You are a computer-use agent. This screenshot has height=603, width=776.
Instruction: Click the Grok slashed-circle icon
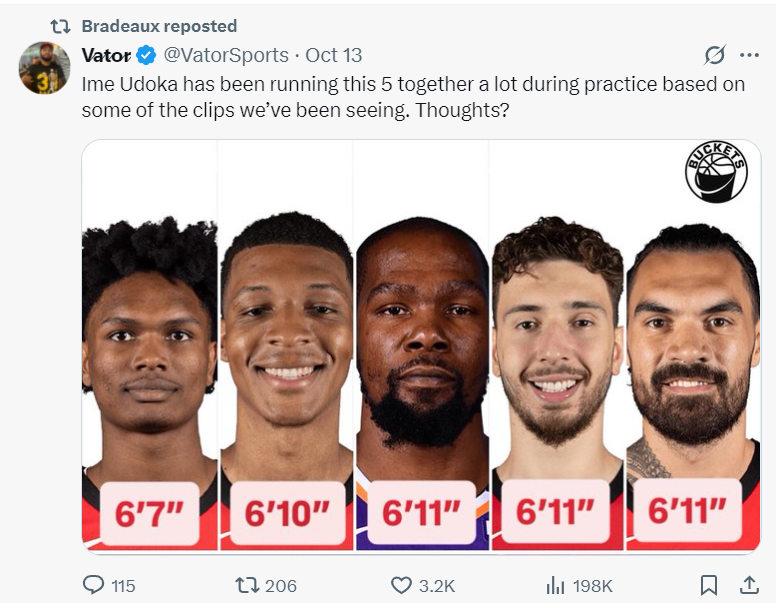tap(714, 55)
